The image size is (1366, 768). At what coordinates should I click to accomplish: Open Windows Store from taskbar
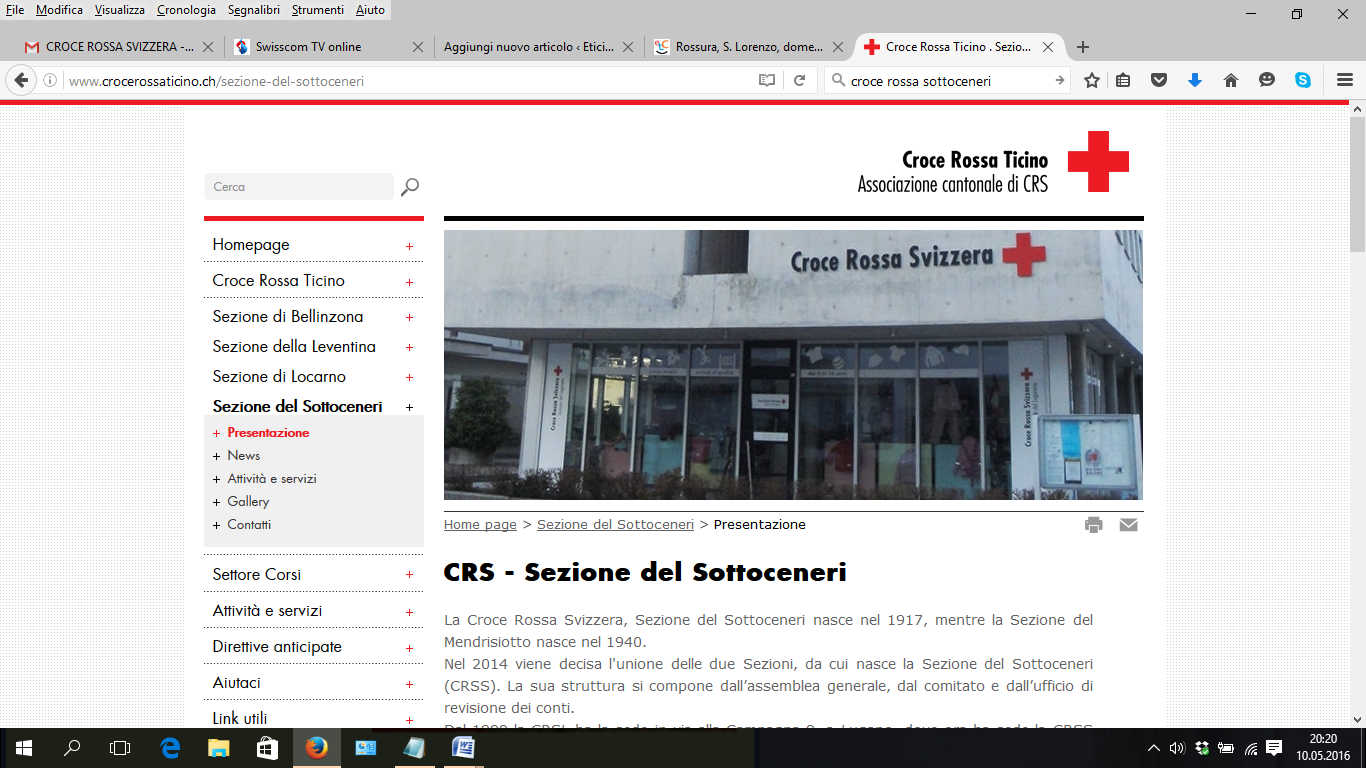pyautogui.click(x=267, y=748)
